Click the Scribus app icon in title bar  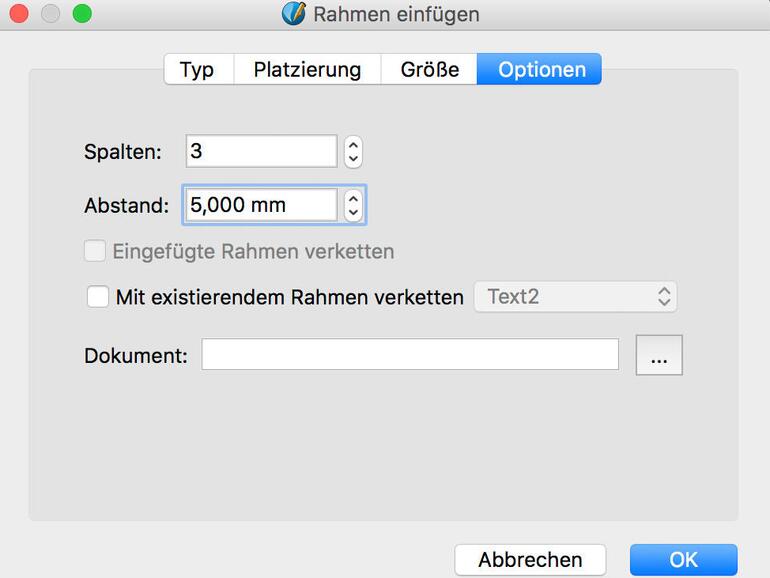293,14
